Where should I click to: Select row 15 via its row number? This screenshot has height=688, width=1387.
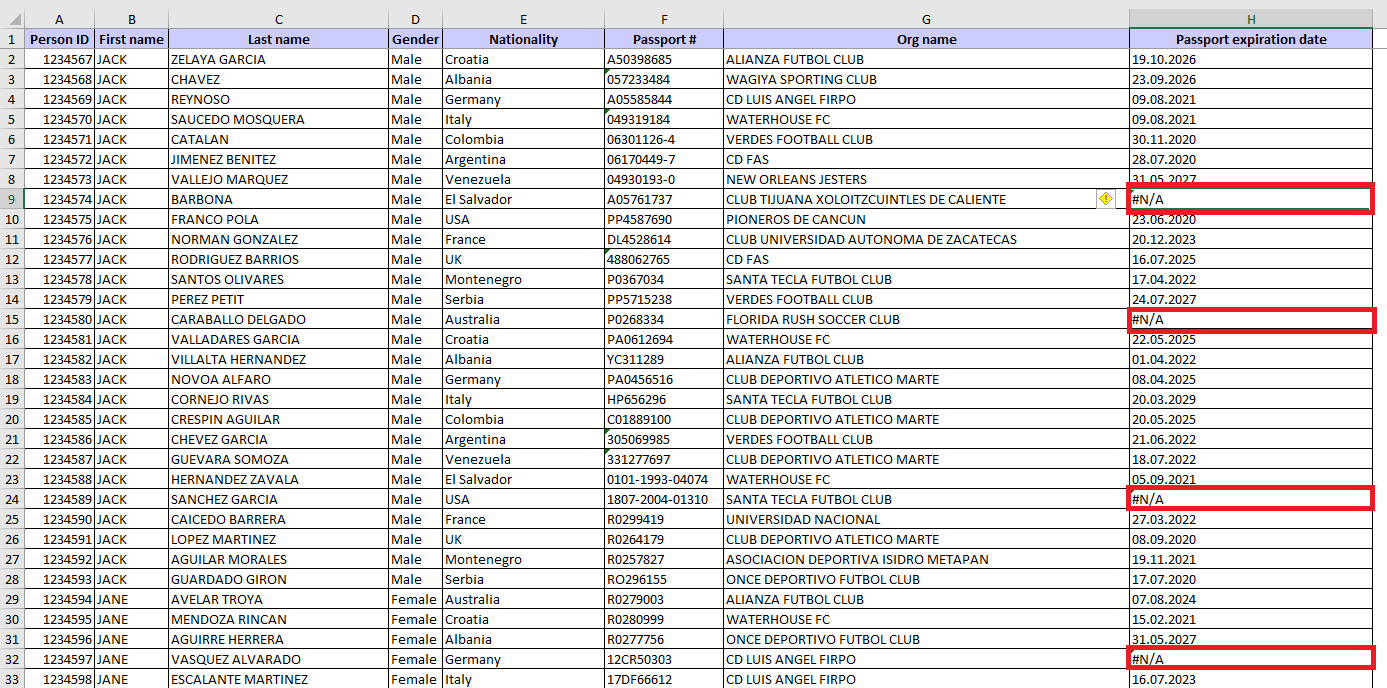point(11,319)
